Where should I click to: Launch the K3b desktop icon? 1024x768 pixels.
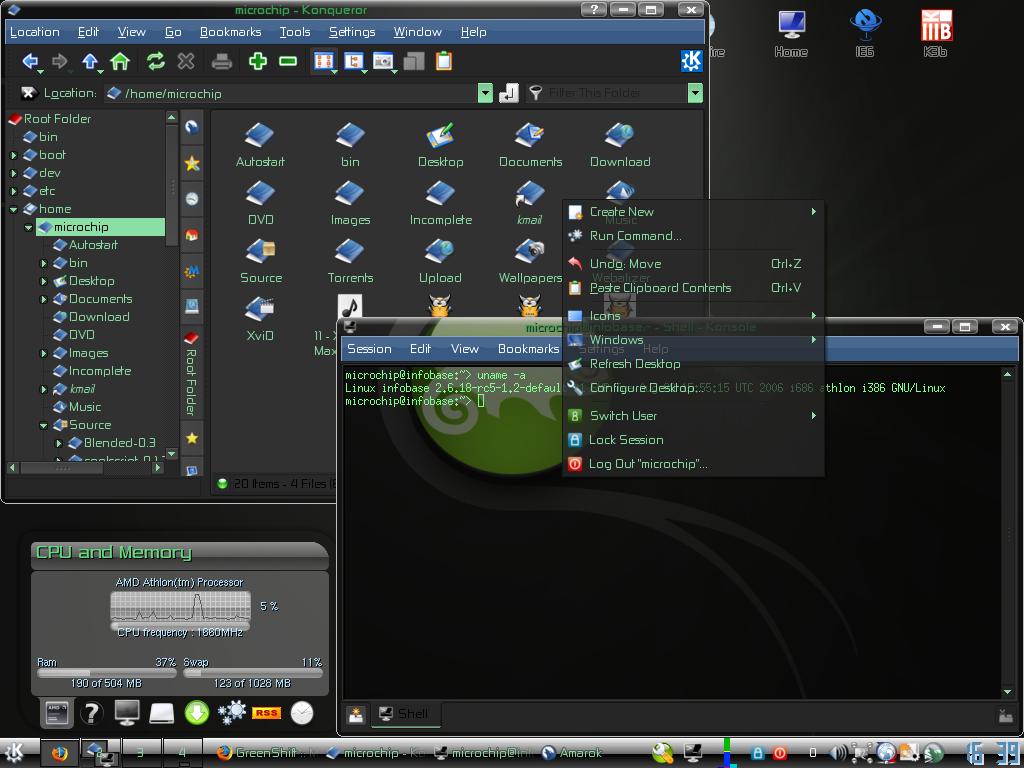(x=936, y=34)
